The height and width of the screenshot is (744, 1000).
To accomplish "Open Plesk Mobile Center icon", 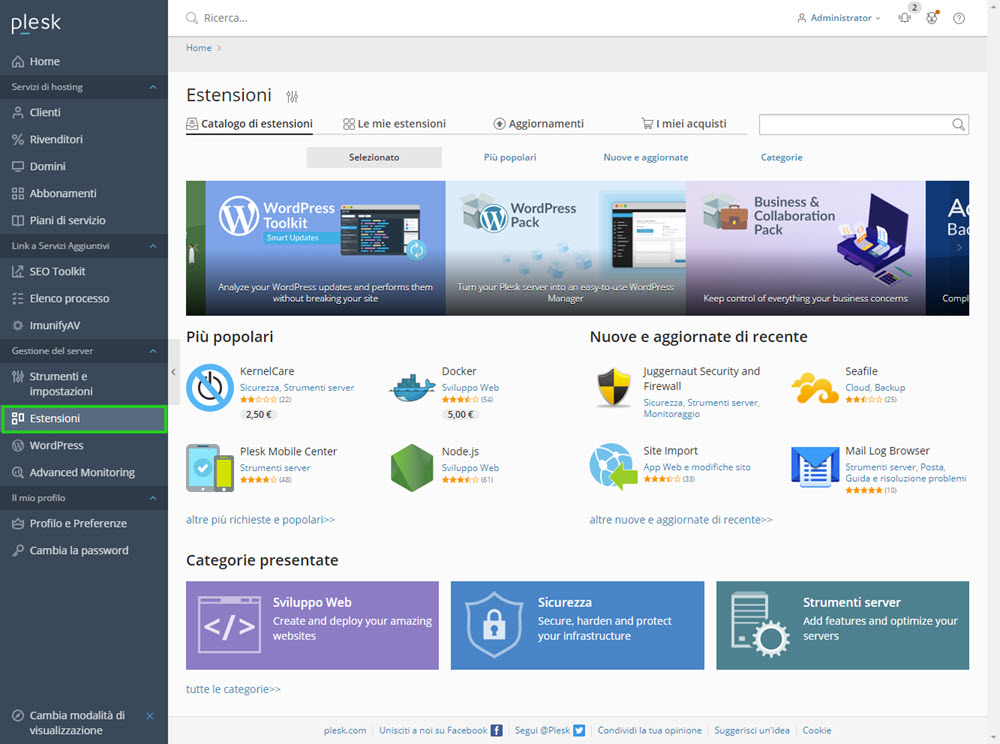I will click(x=210, y=468).
